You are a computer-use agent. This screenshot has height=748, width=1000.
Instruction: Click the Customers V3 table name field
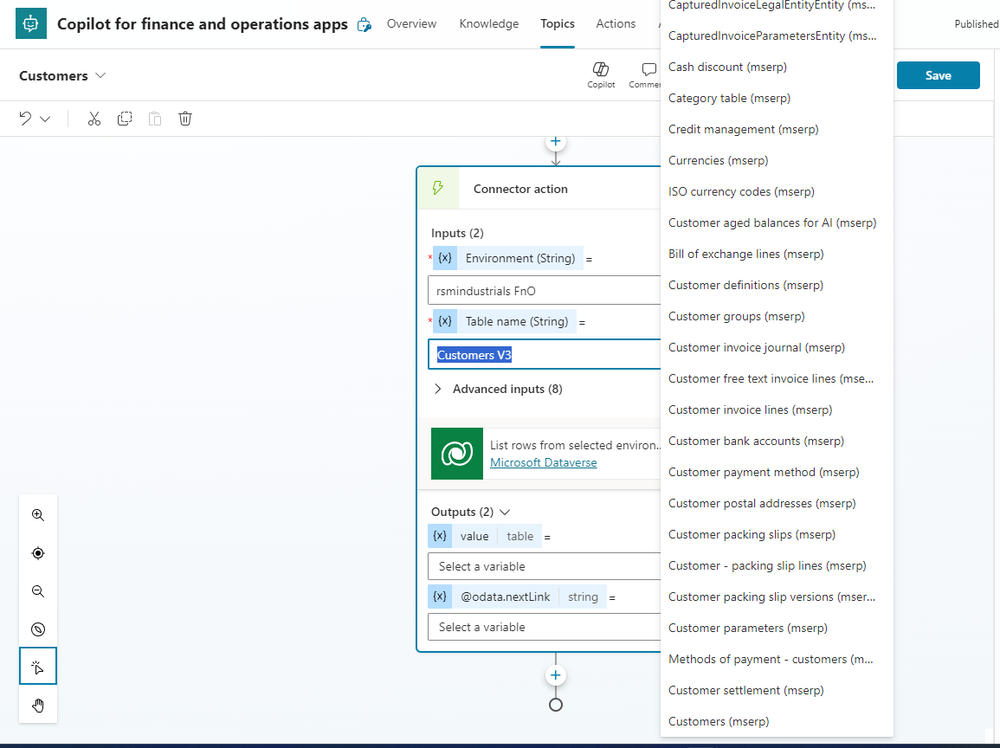544,355
